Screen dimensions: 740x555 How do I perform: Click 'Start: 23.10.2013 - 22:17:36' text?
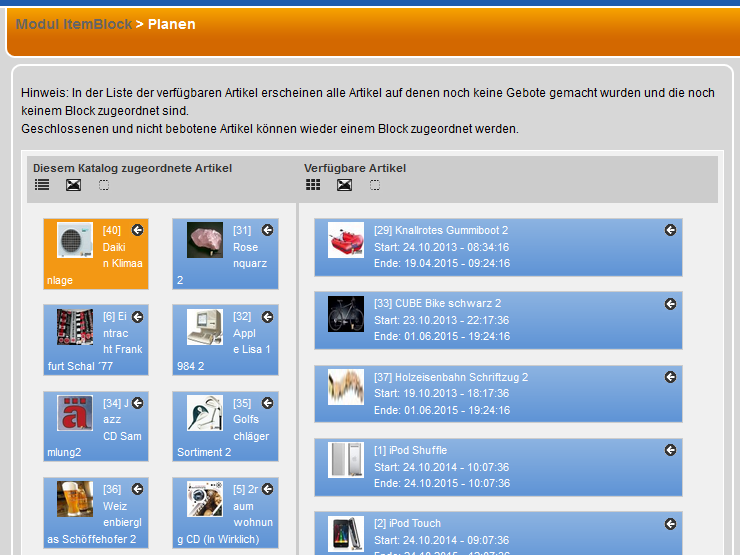pyautogui.click(x=441, y=320)
